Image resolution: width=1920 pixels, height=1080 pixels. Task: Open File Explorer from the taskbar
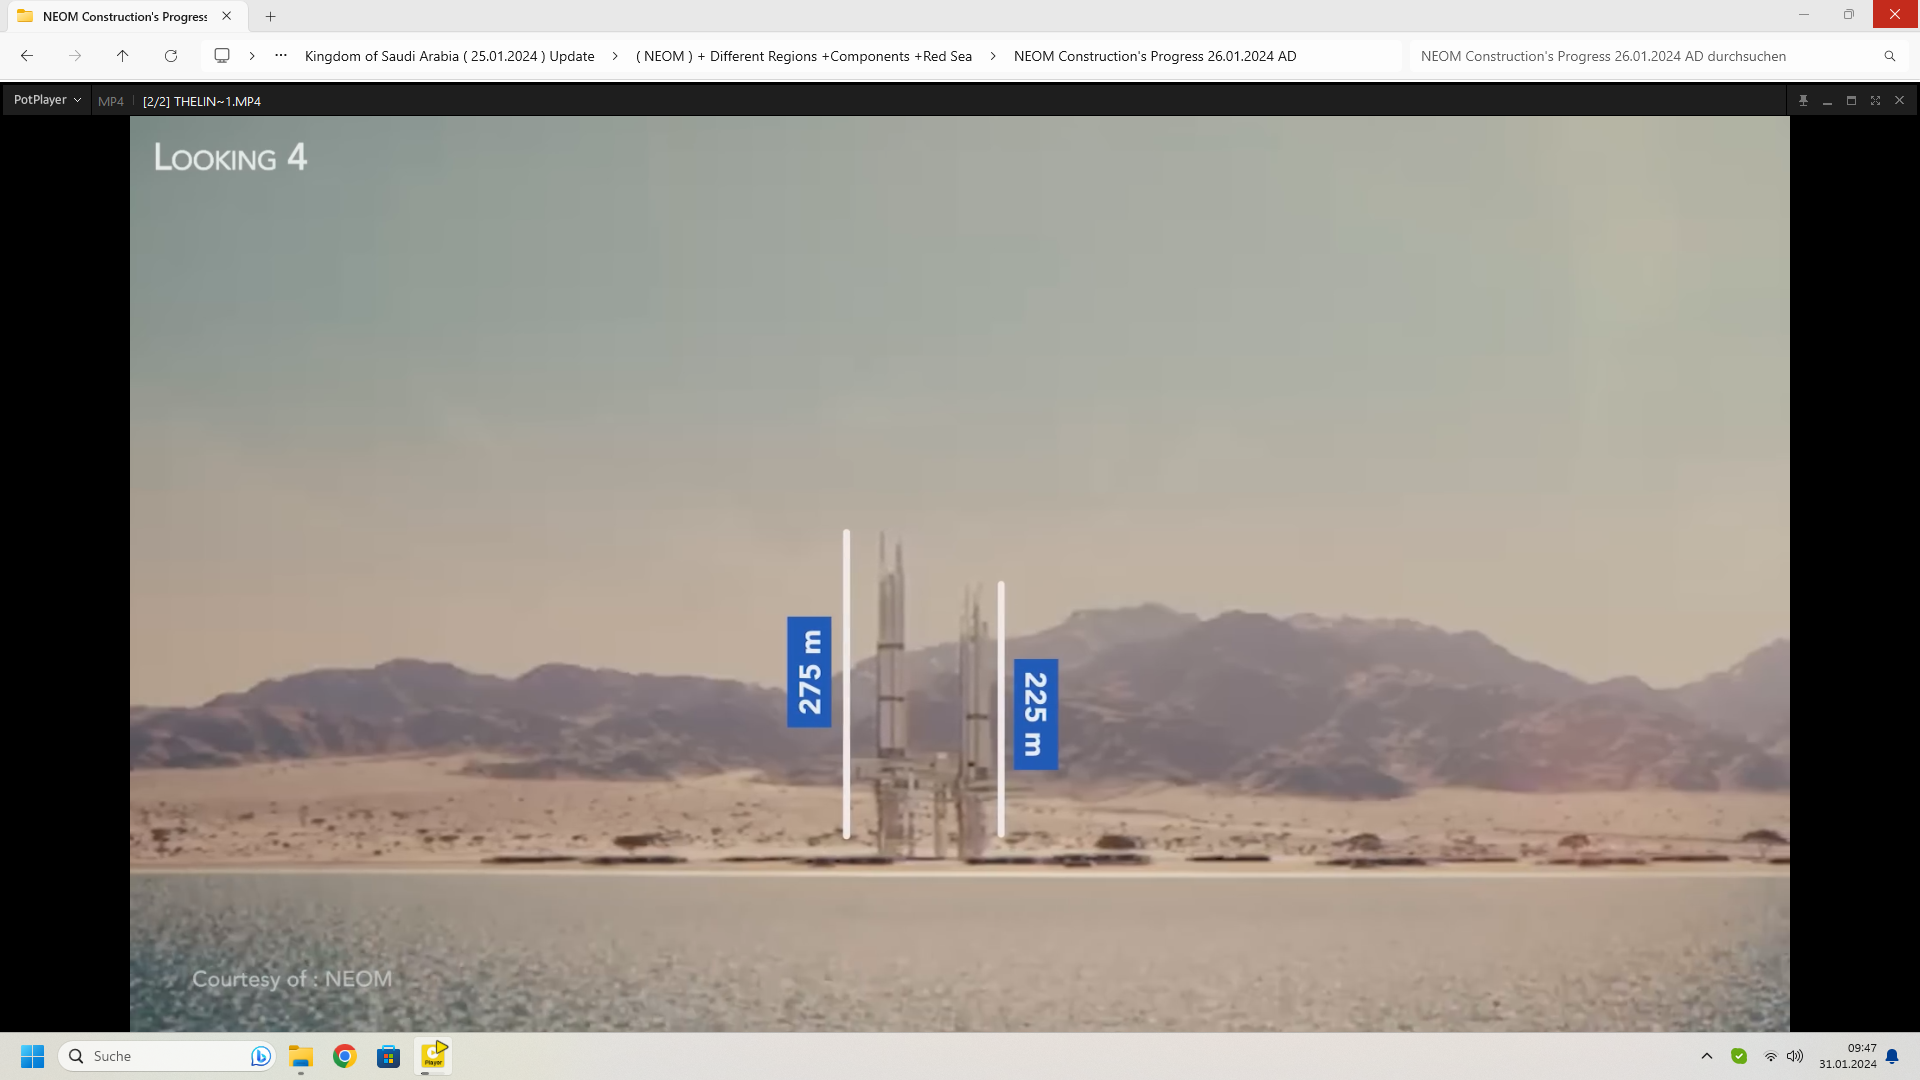[x=301, y=1056]
